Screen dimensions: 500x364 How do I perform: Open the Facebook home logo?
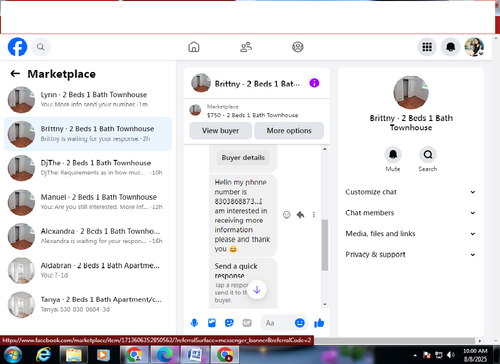click(17, 47)
